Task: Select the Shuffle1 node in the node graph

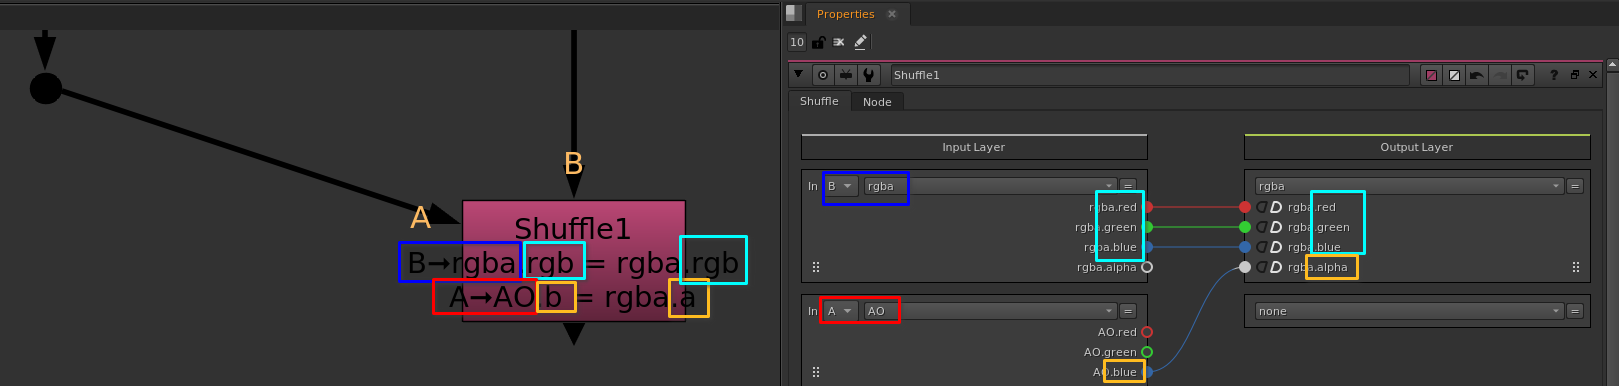Action: [574, 261]
